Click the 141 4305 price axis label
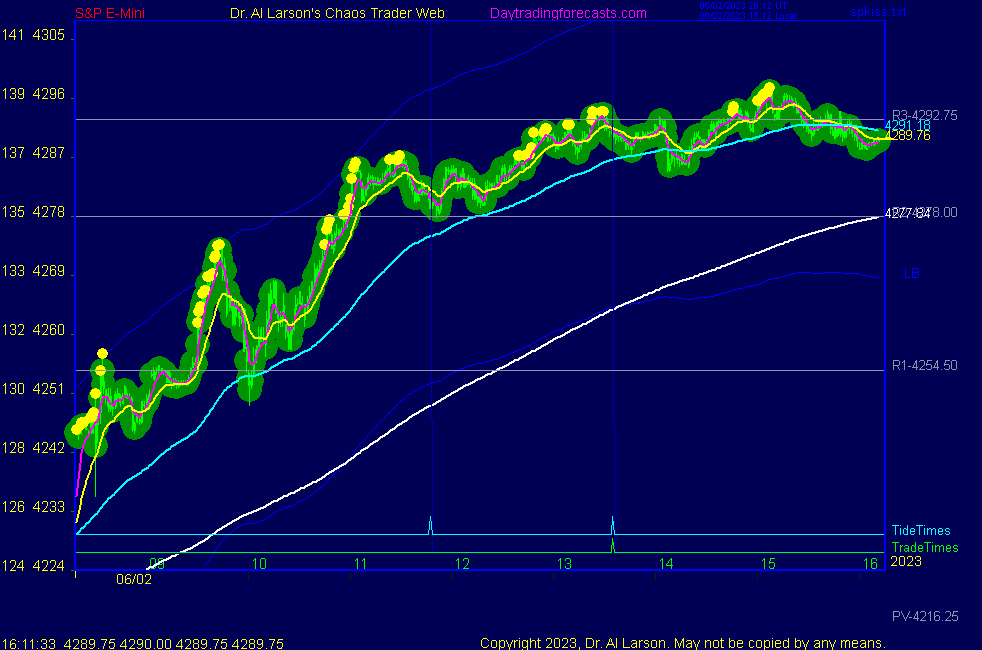The image size is (982, 650). click(x=33, y=35)
